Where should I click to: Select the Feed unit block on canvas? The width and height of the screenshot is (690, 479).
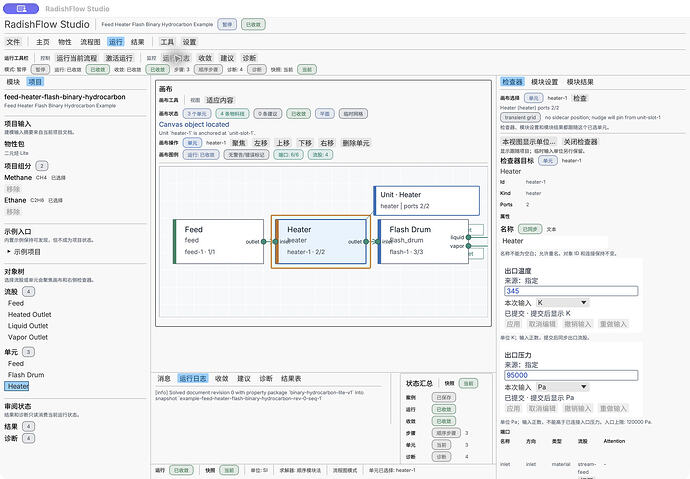pyautogui.click(x=219, y=241)
